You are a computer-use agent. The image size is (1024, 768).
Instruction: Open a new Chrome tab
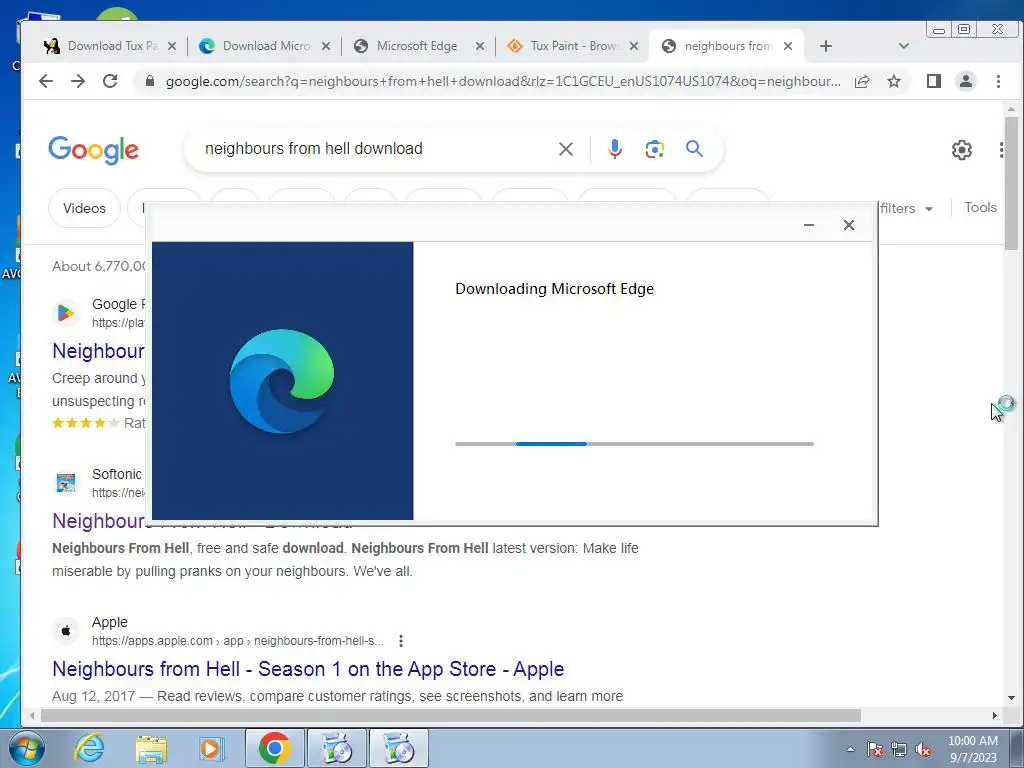tap(825, 46)
